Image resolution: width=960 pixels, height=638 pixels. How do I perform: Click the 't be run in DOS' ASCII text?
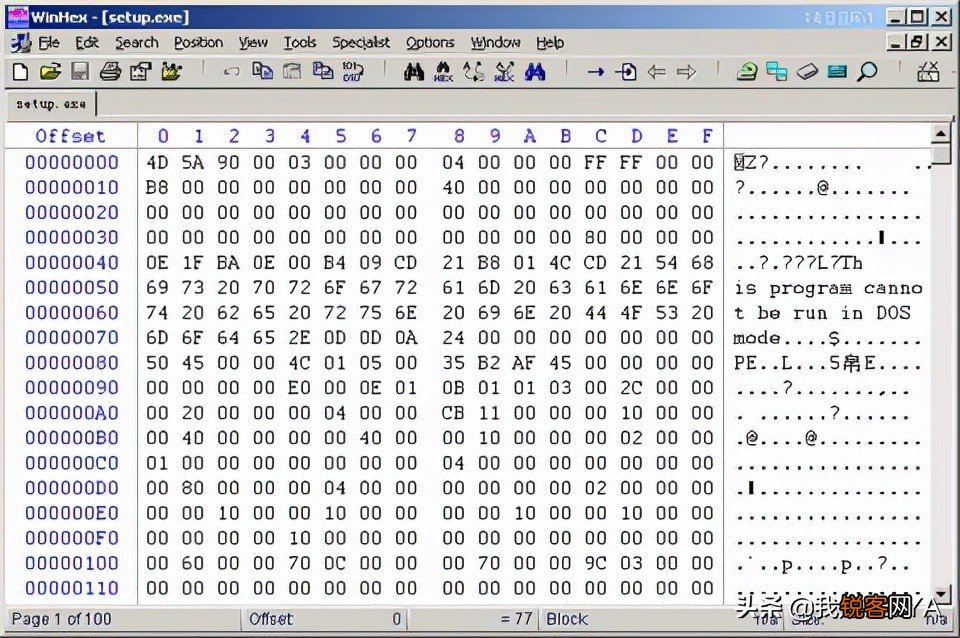[823, 313]
